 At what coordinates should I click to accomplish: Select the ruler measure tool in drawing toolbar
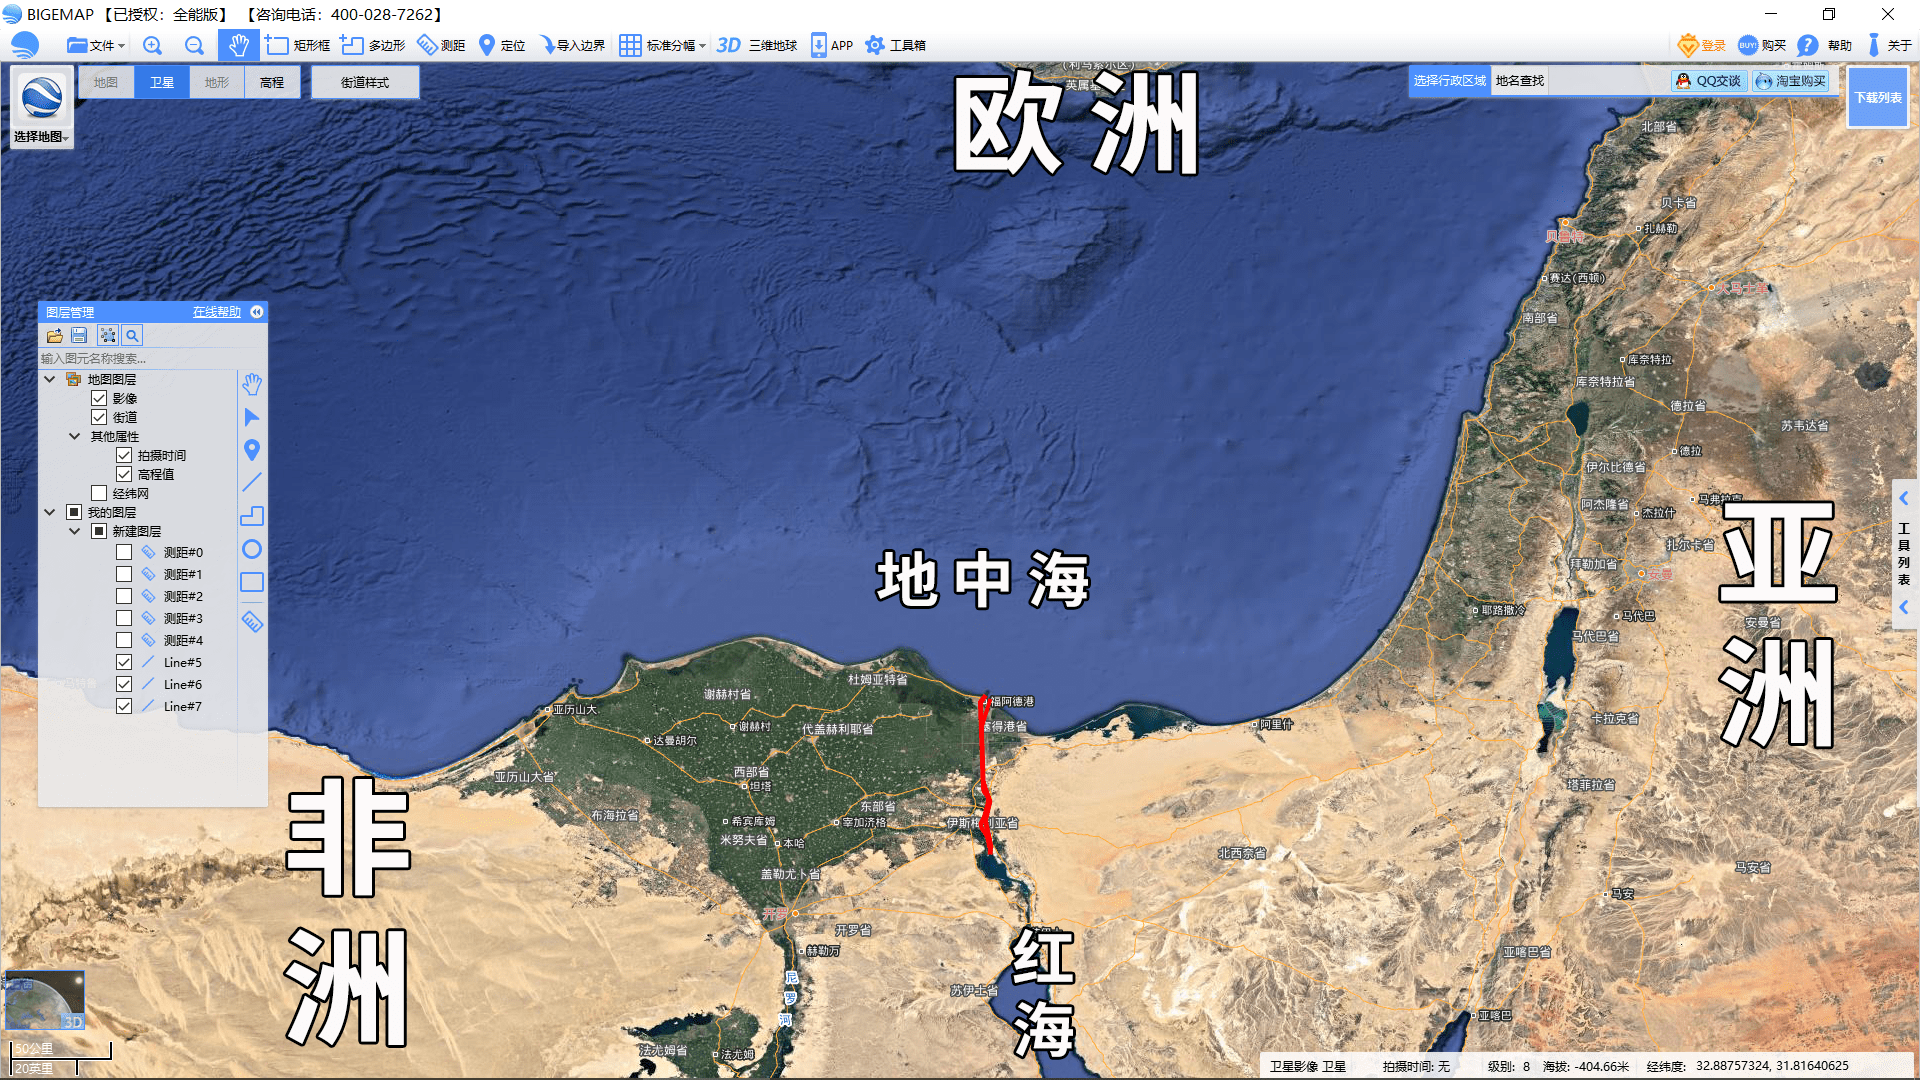click(x=252, y=622)
